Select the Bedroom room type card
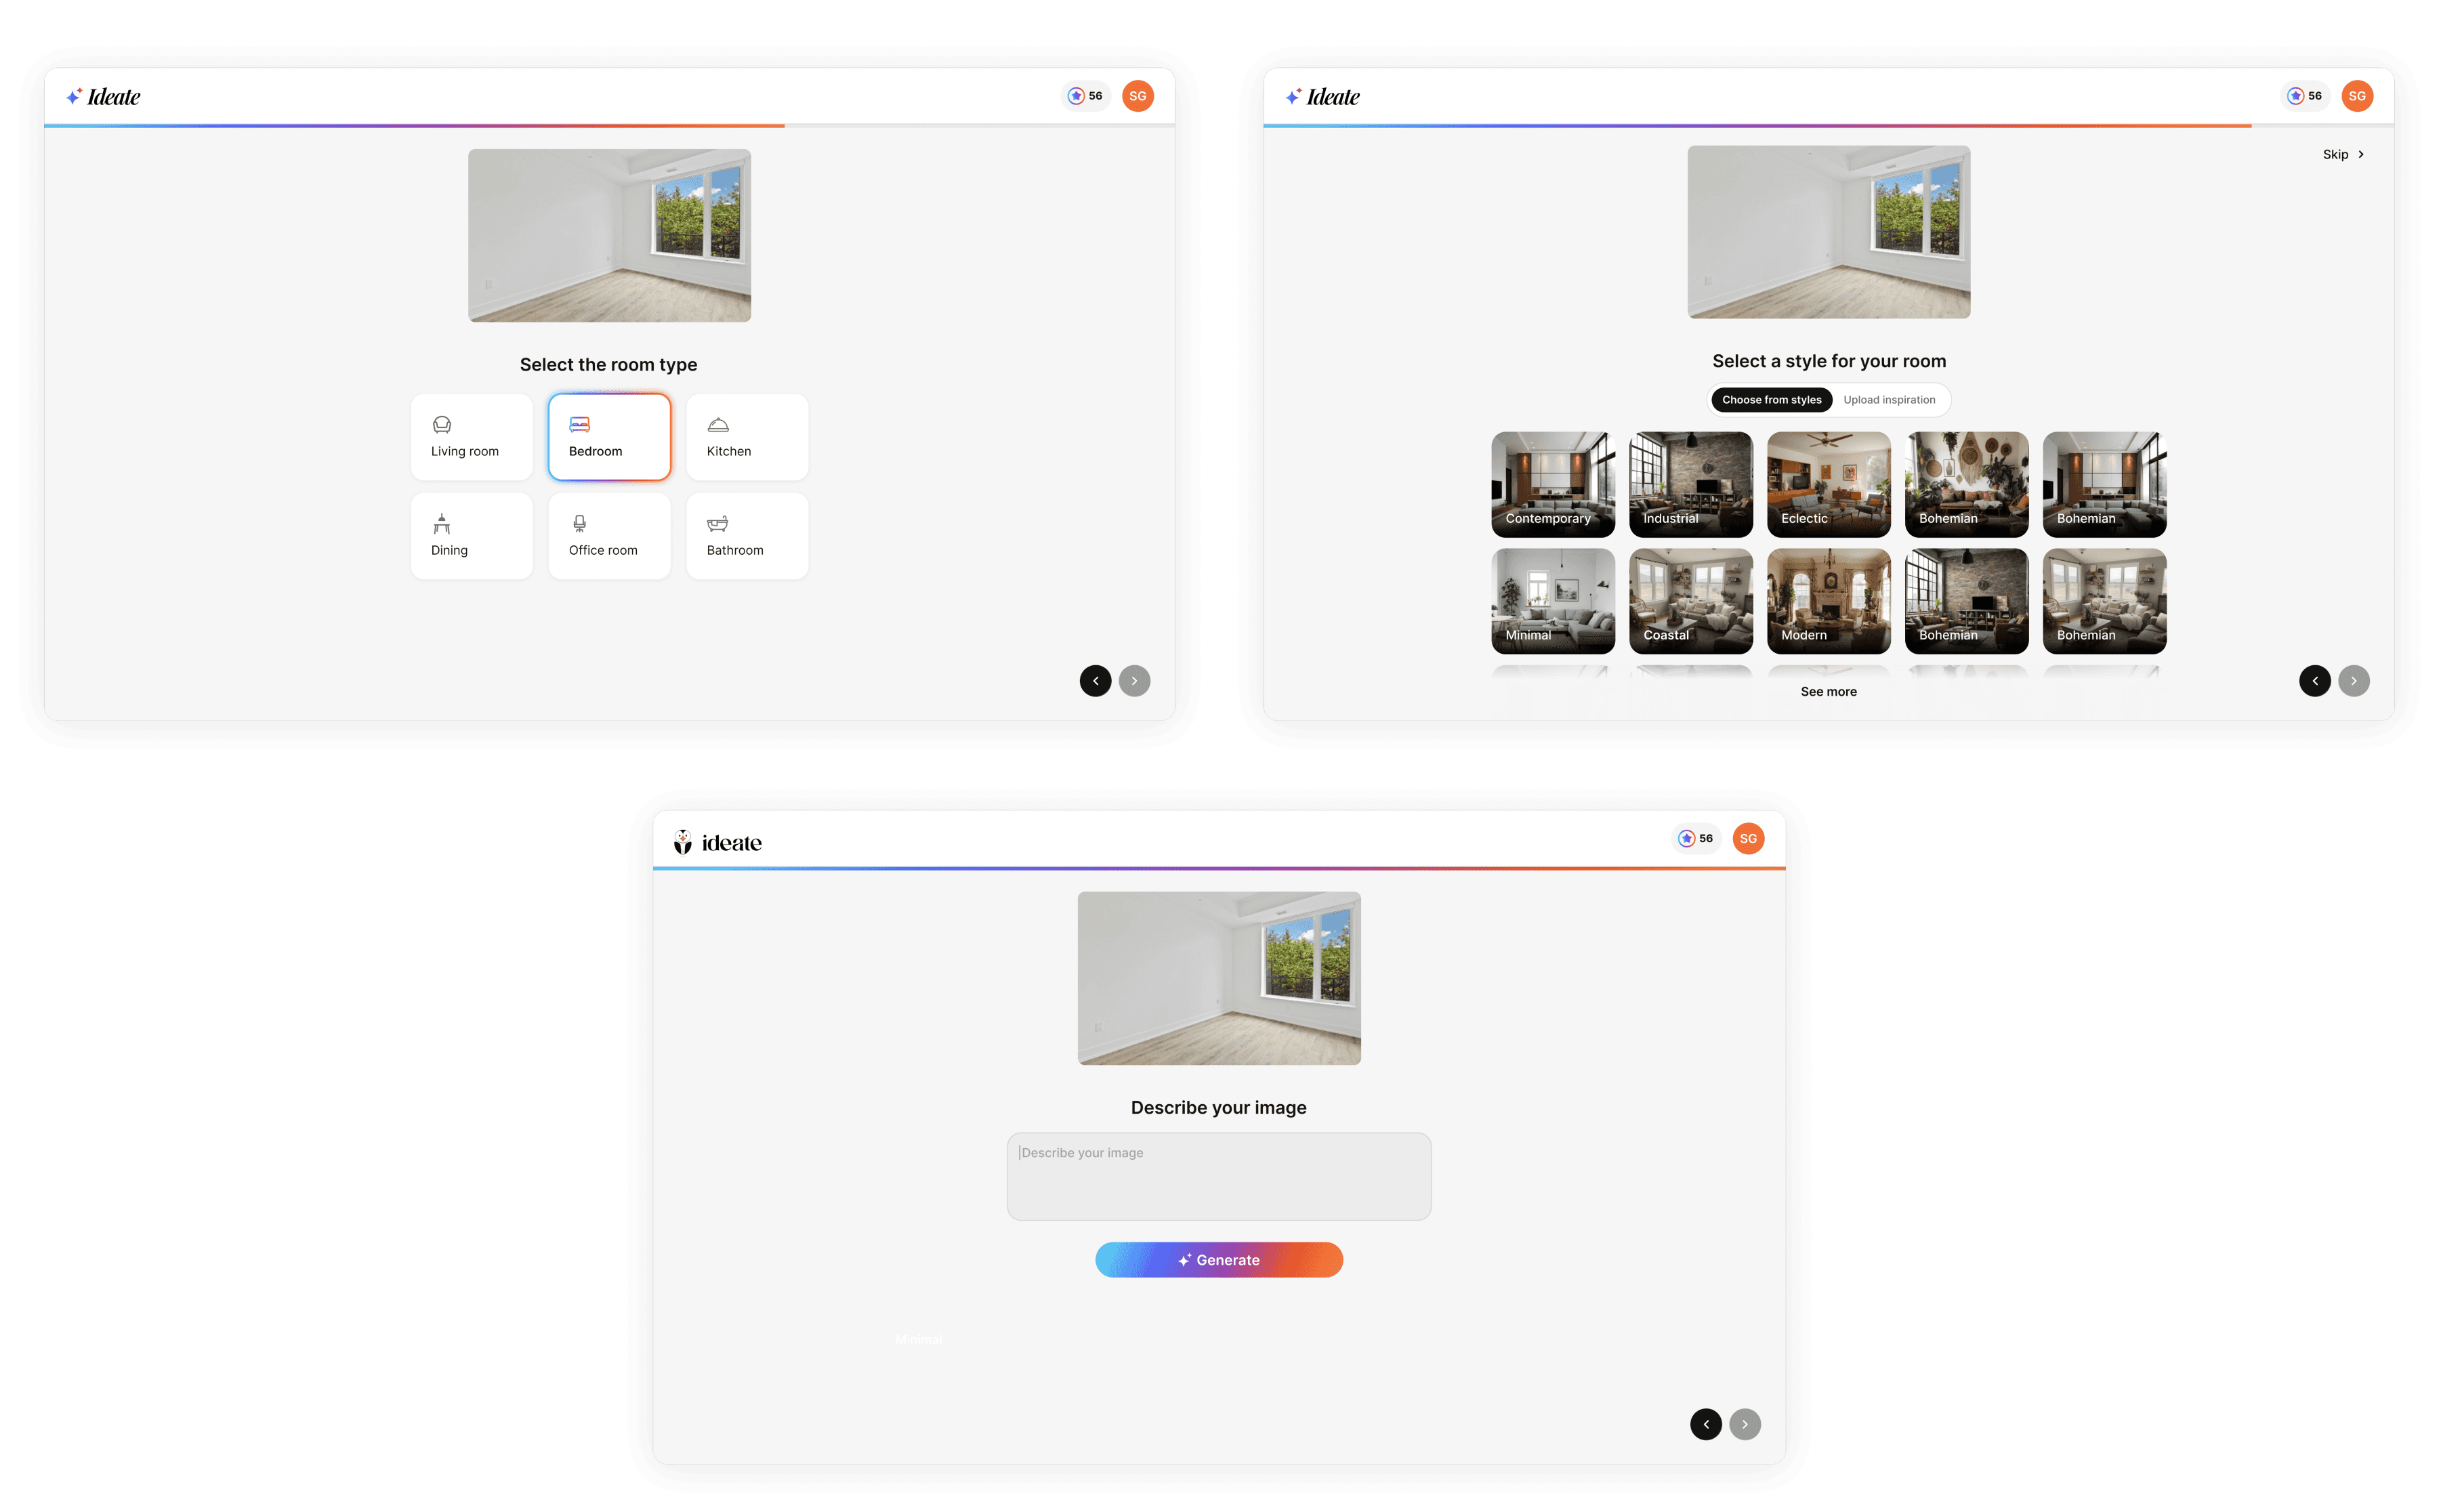This screenshot has width=2439, height=1512. pyautogui.click(x=609, y=437)
